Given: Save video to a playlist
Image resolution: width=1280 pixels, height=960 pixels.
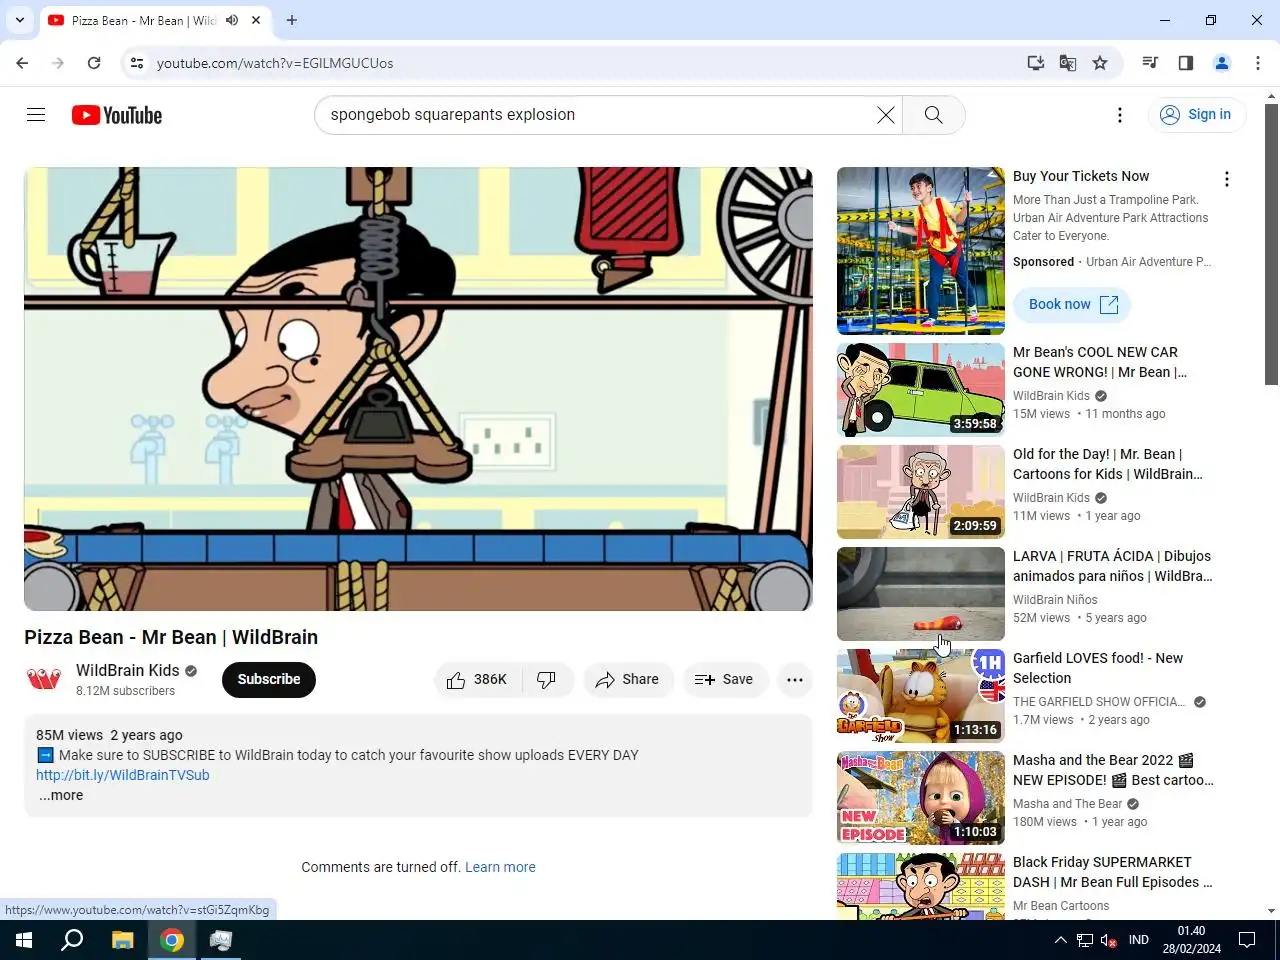Looking at the screenshot, I should tap(724, 680).
